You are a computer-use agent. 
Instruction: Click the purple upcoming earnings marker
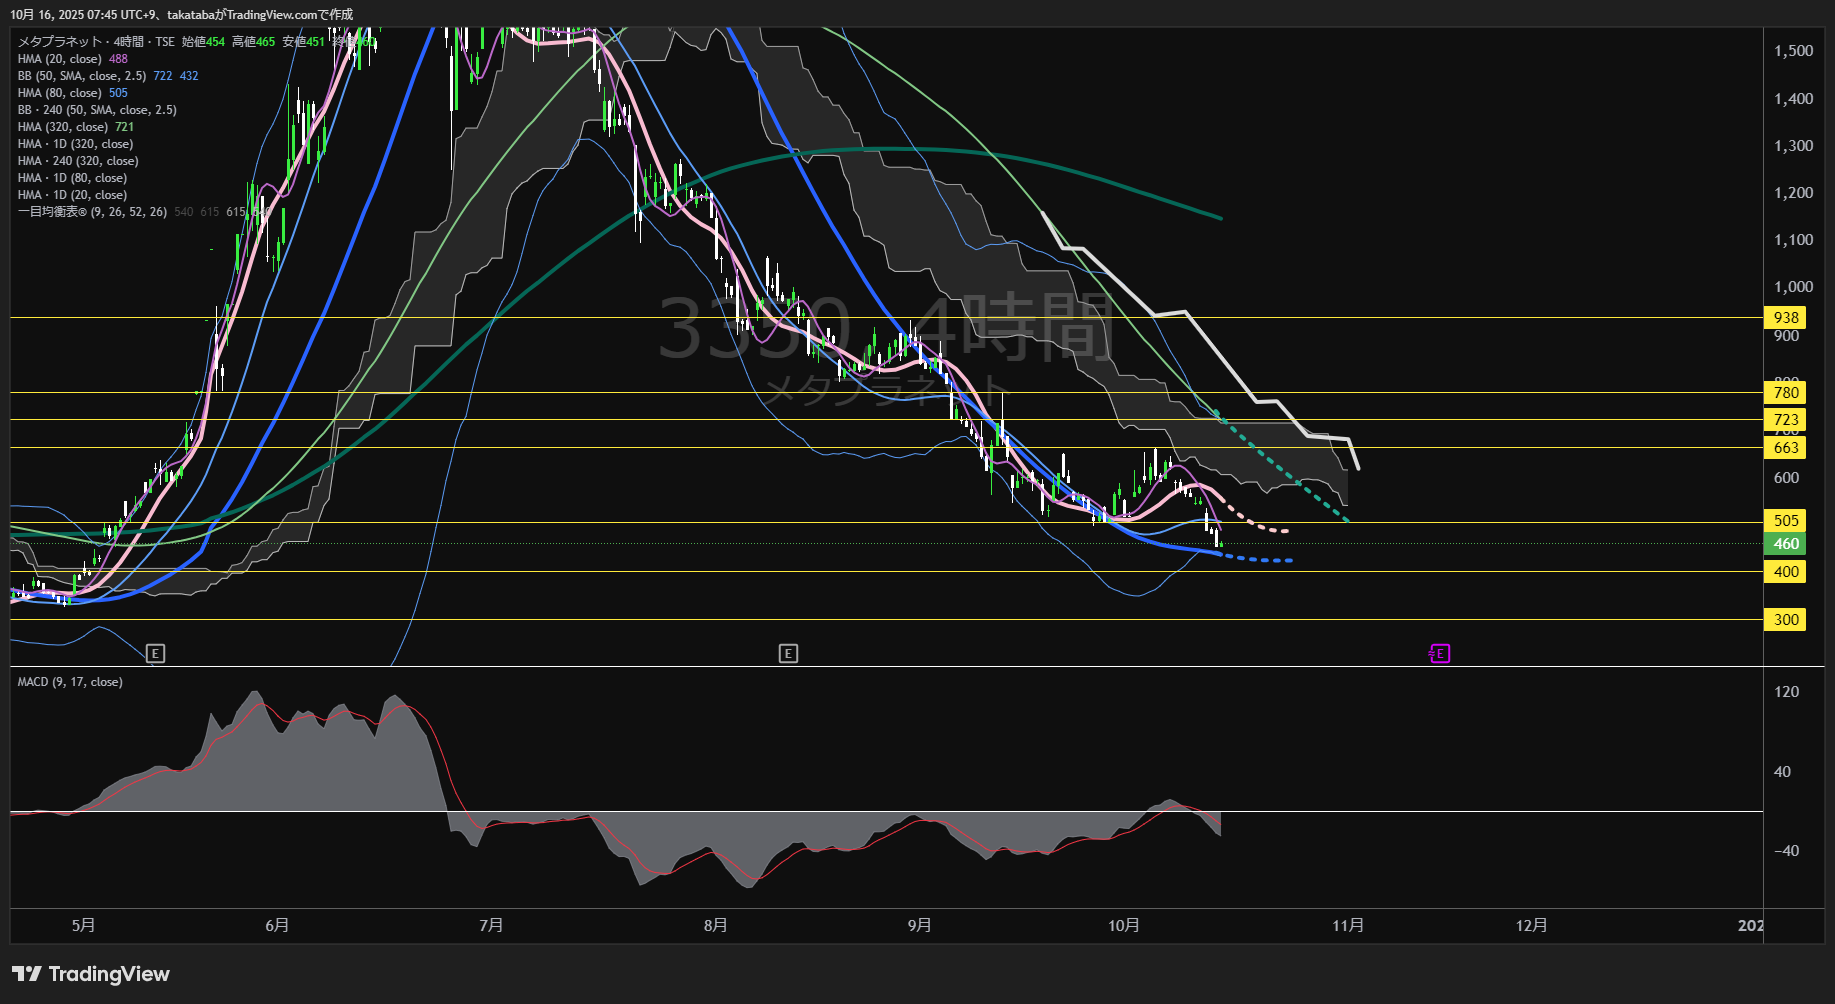[x=1439, y=654]
